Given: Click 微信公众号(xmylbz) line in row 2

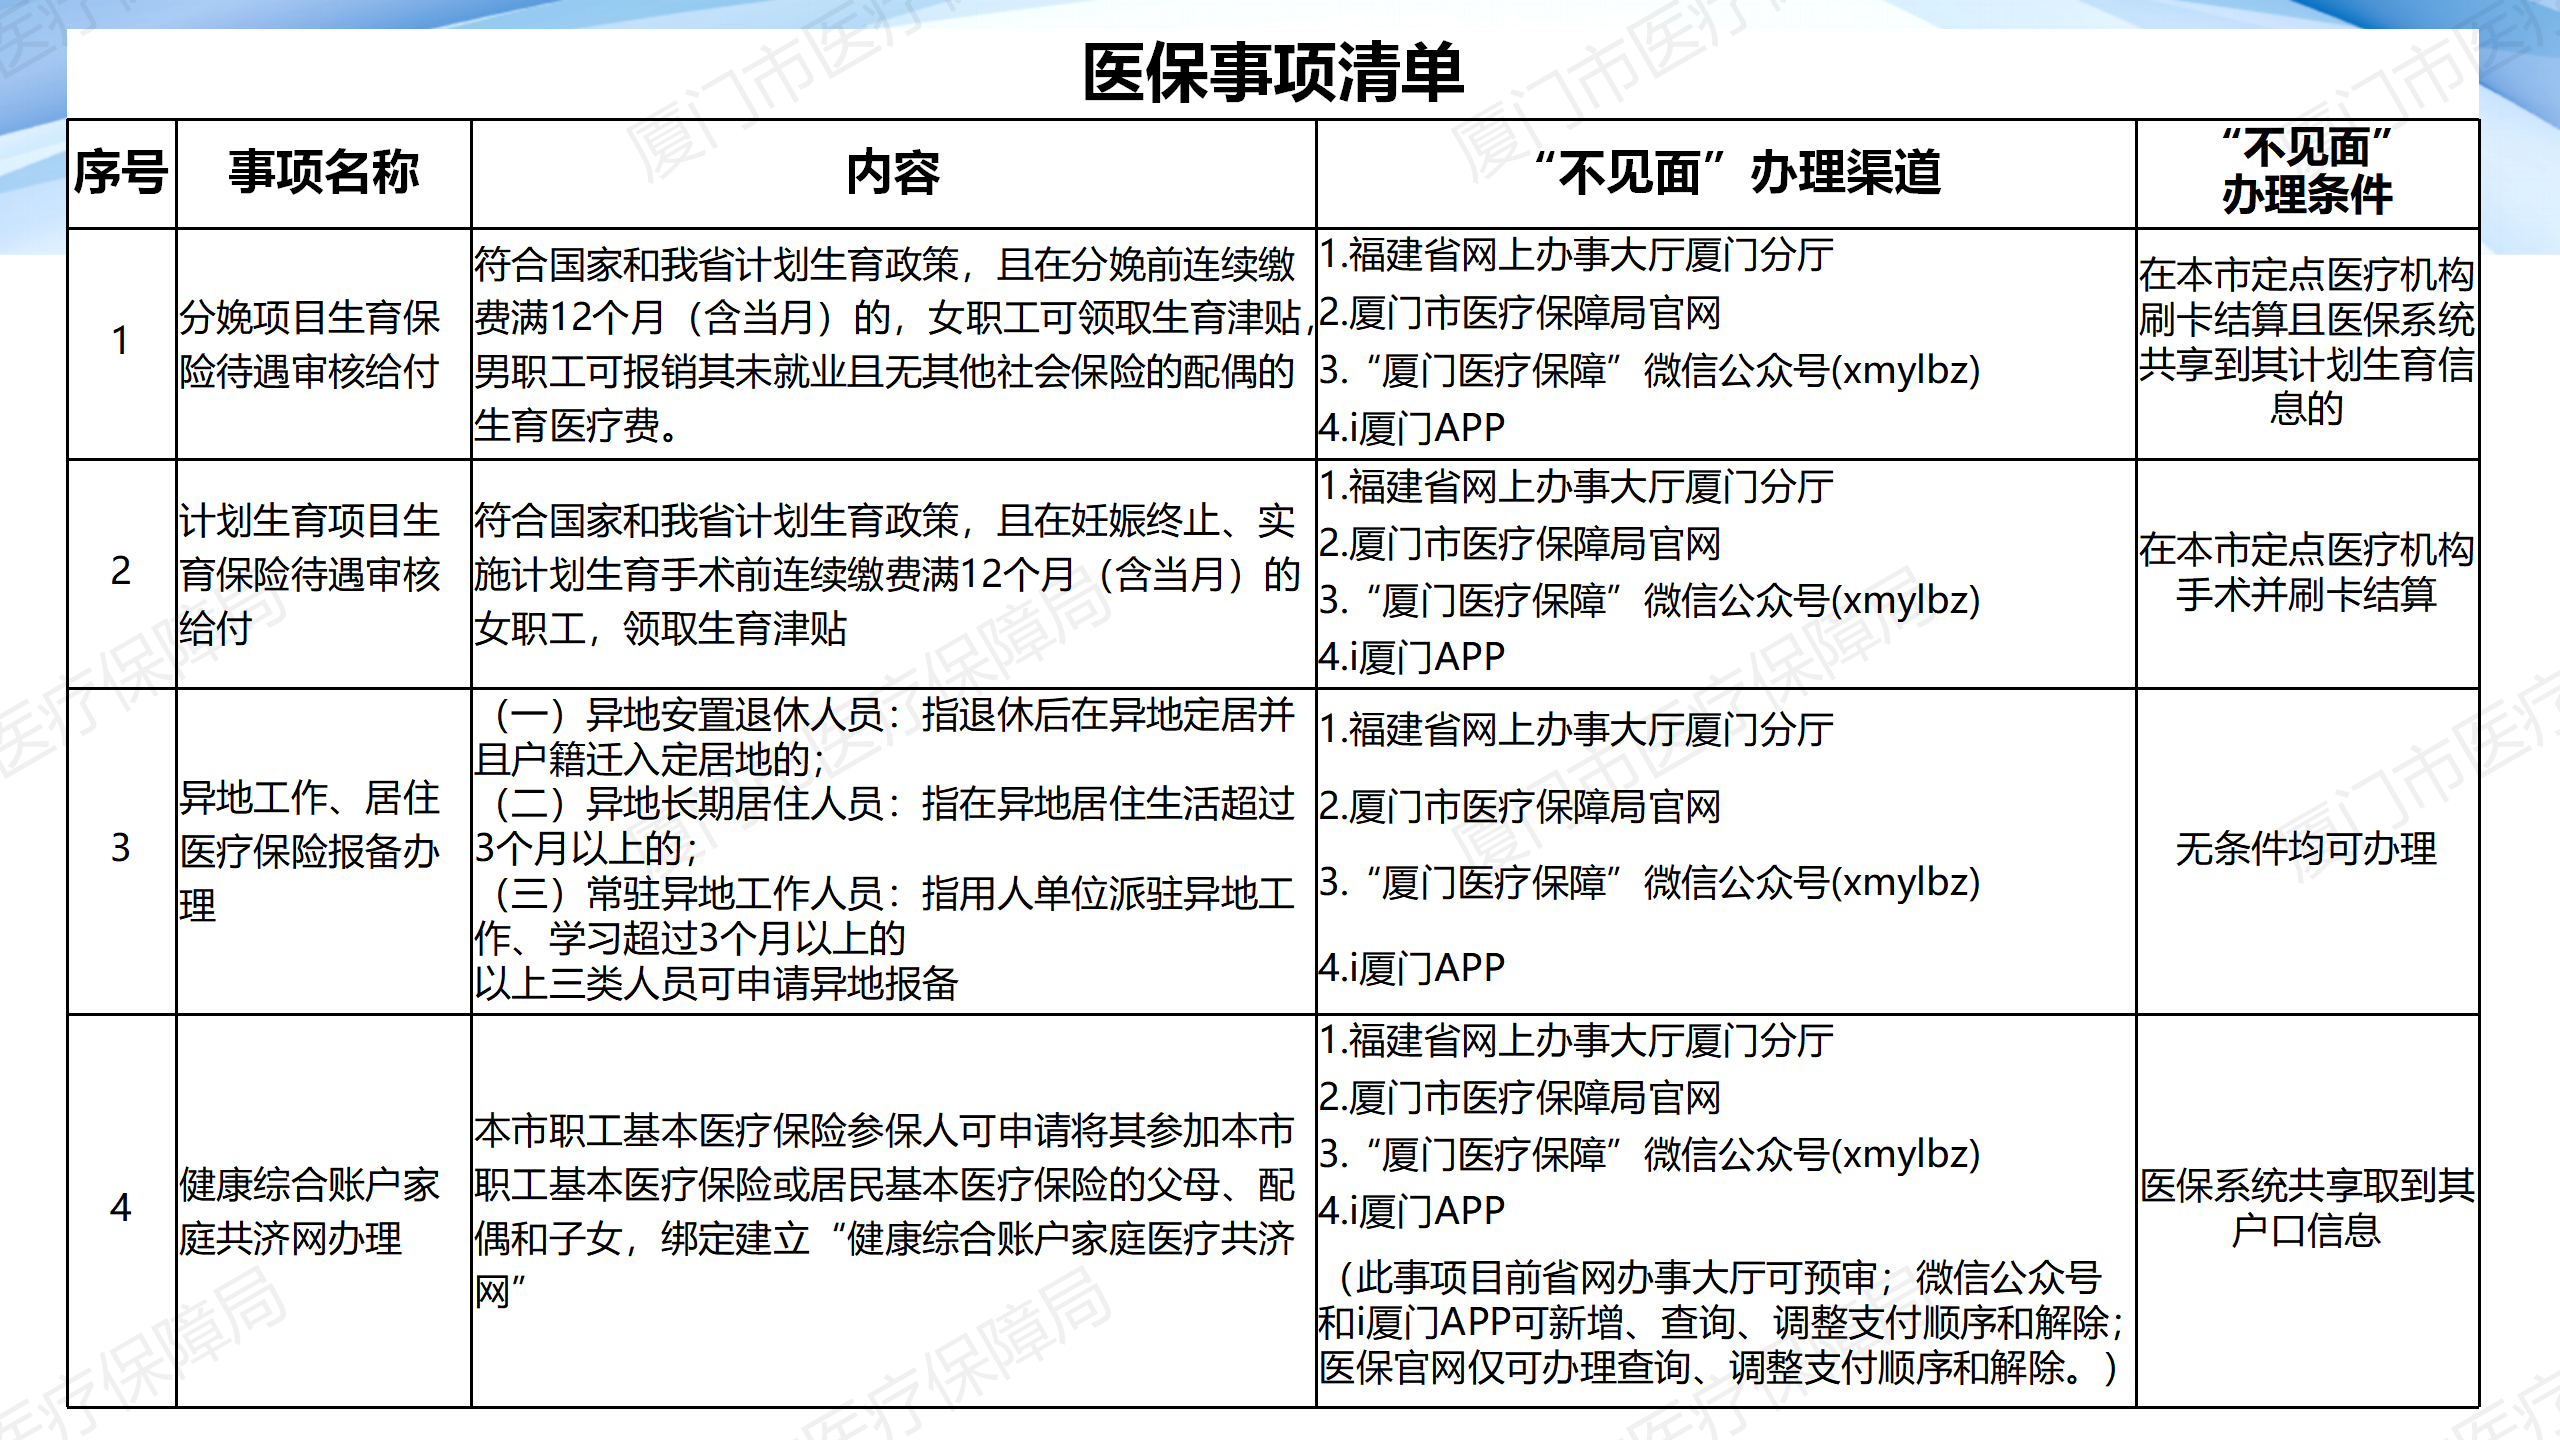Looking at the screenshot, I should [1650, 601].
